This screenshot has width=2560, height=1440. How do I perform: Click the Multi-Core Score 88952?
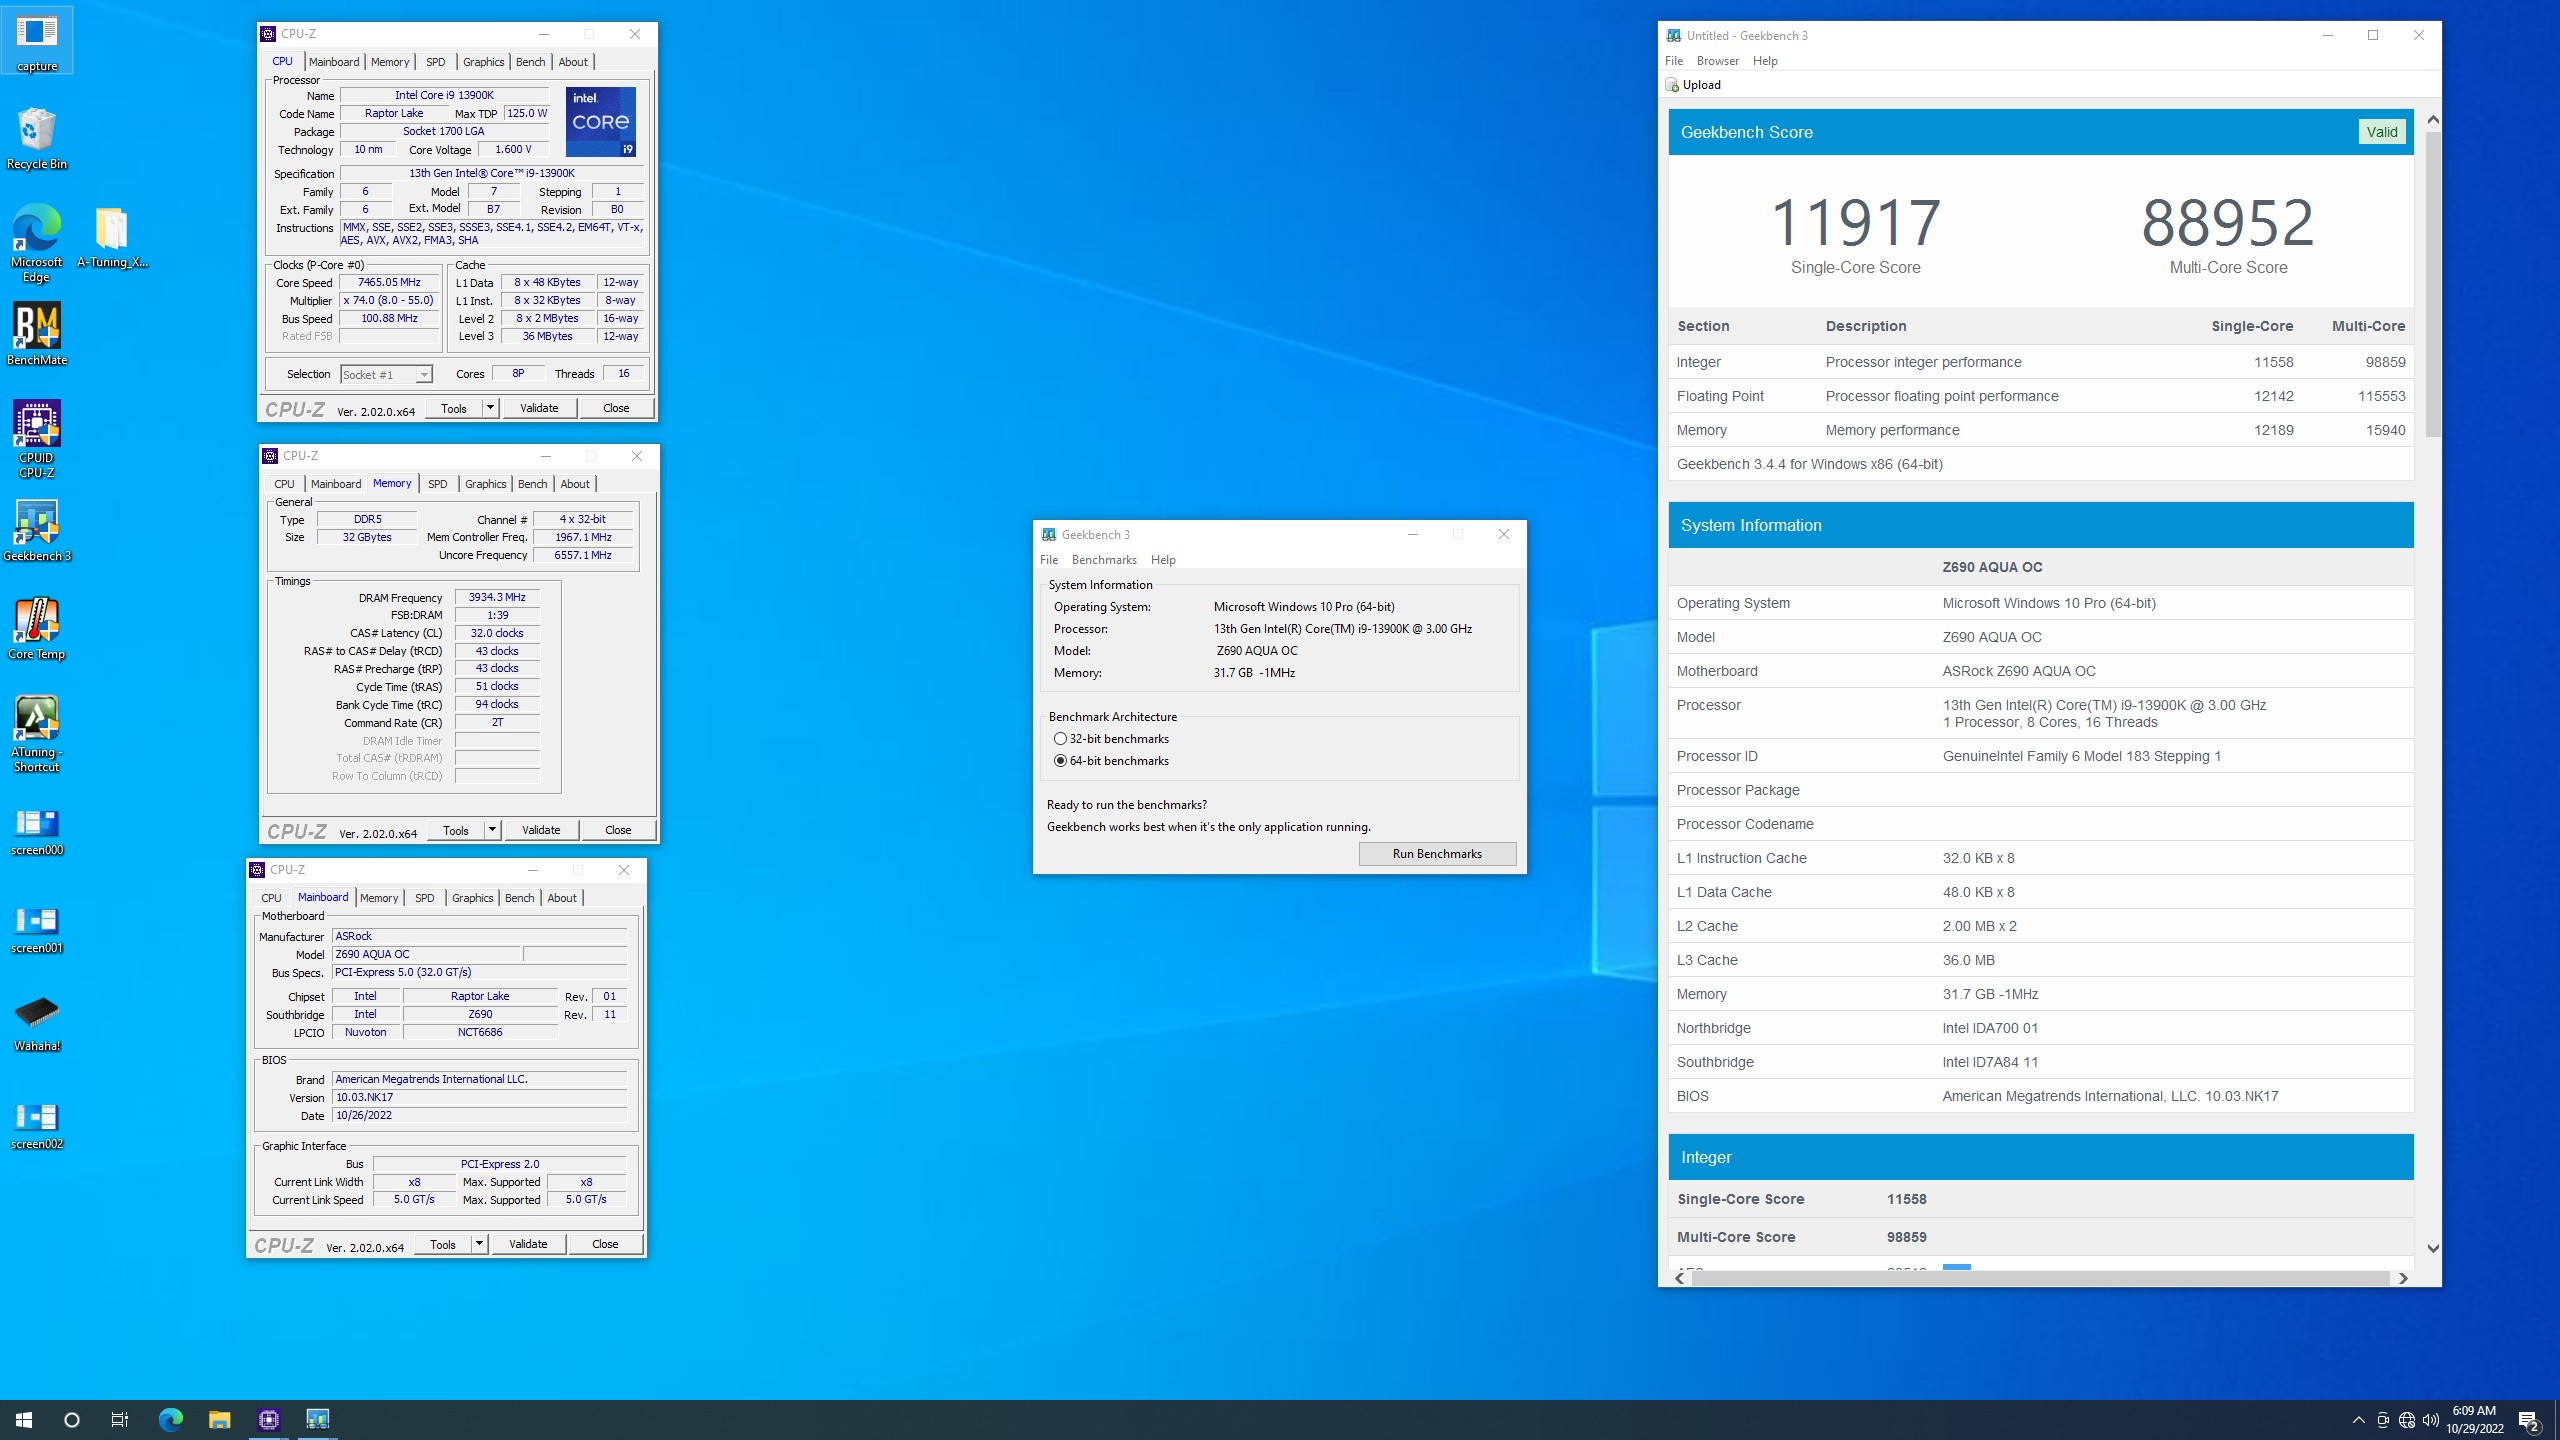click(2227, 222)
